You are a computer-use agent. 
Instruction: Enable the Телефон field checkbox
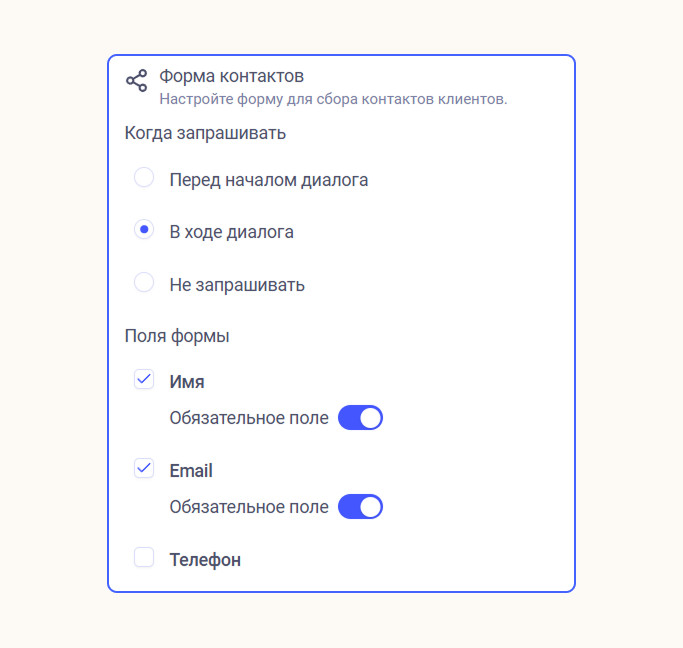coord(144,558)
